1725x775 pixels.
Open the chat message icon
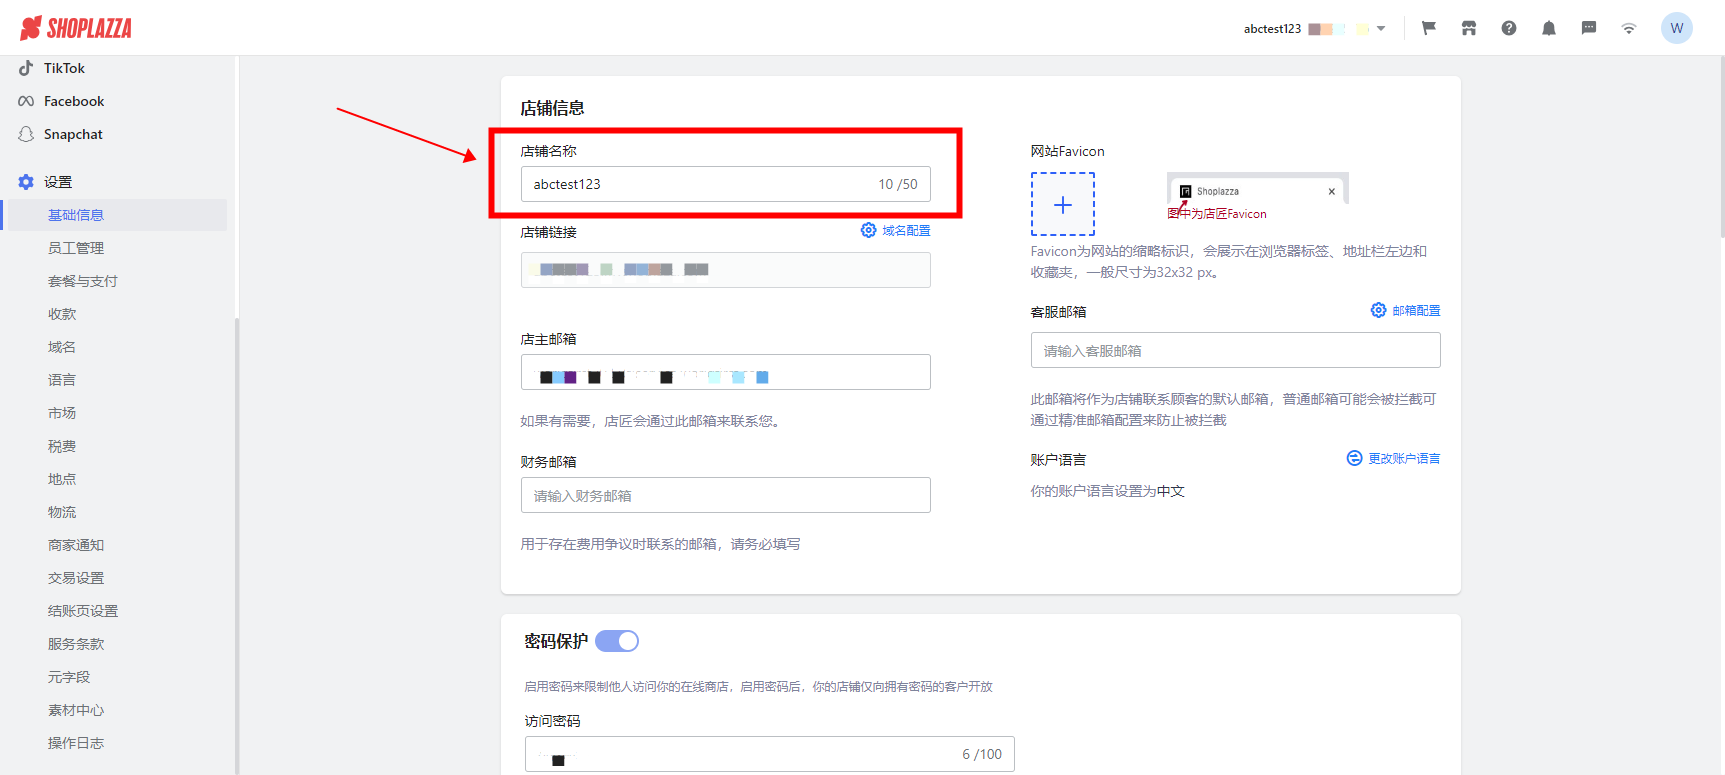pos(1588,28)
